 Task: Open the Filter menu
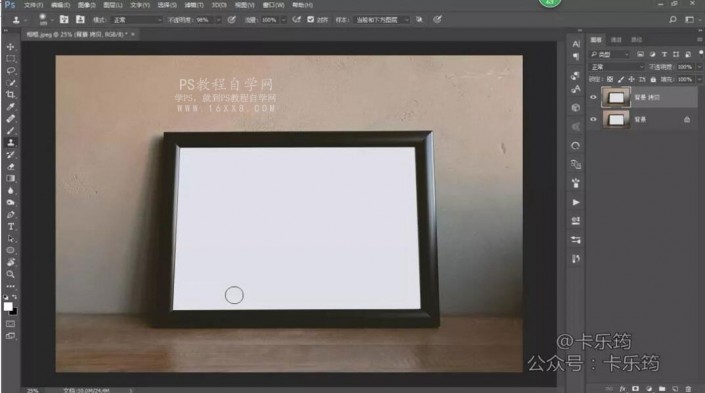coord(194,5)
